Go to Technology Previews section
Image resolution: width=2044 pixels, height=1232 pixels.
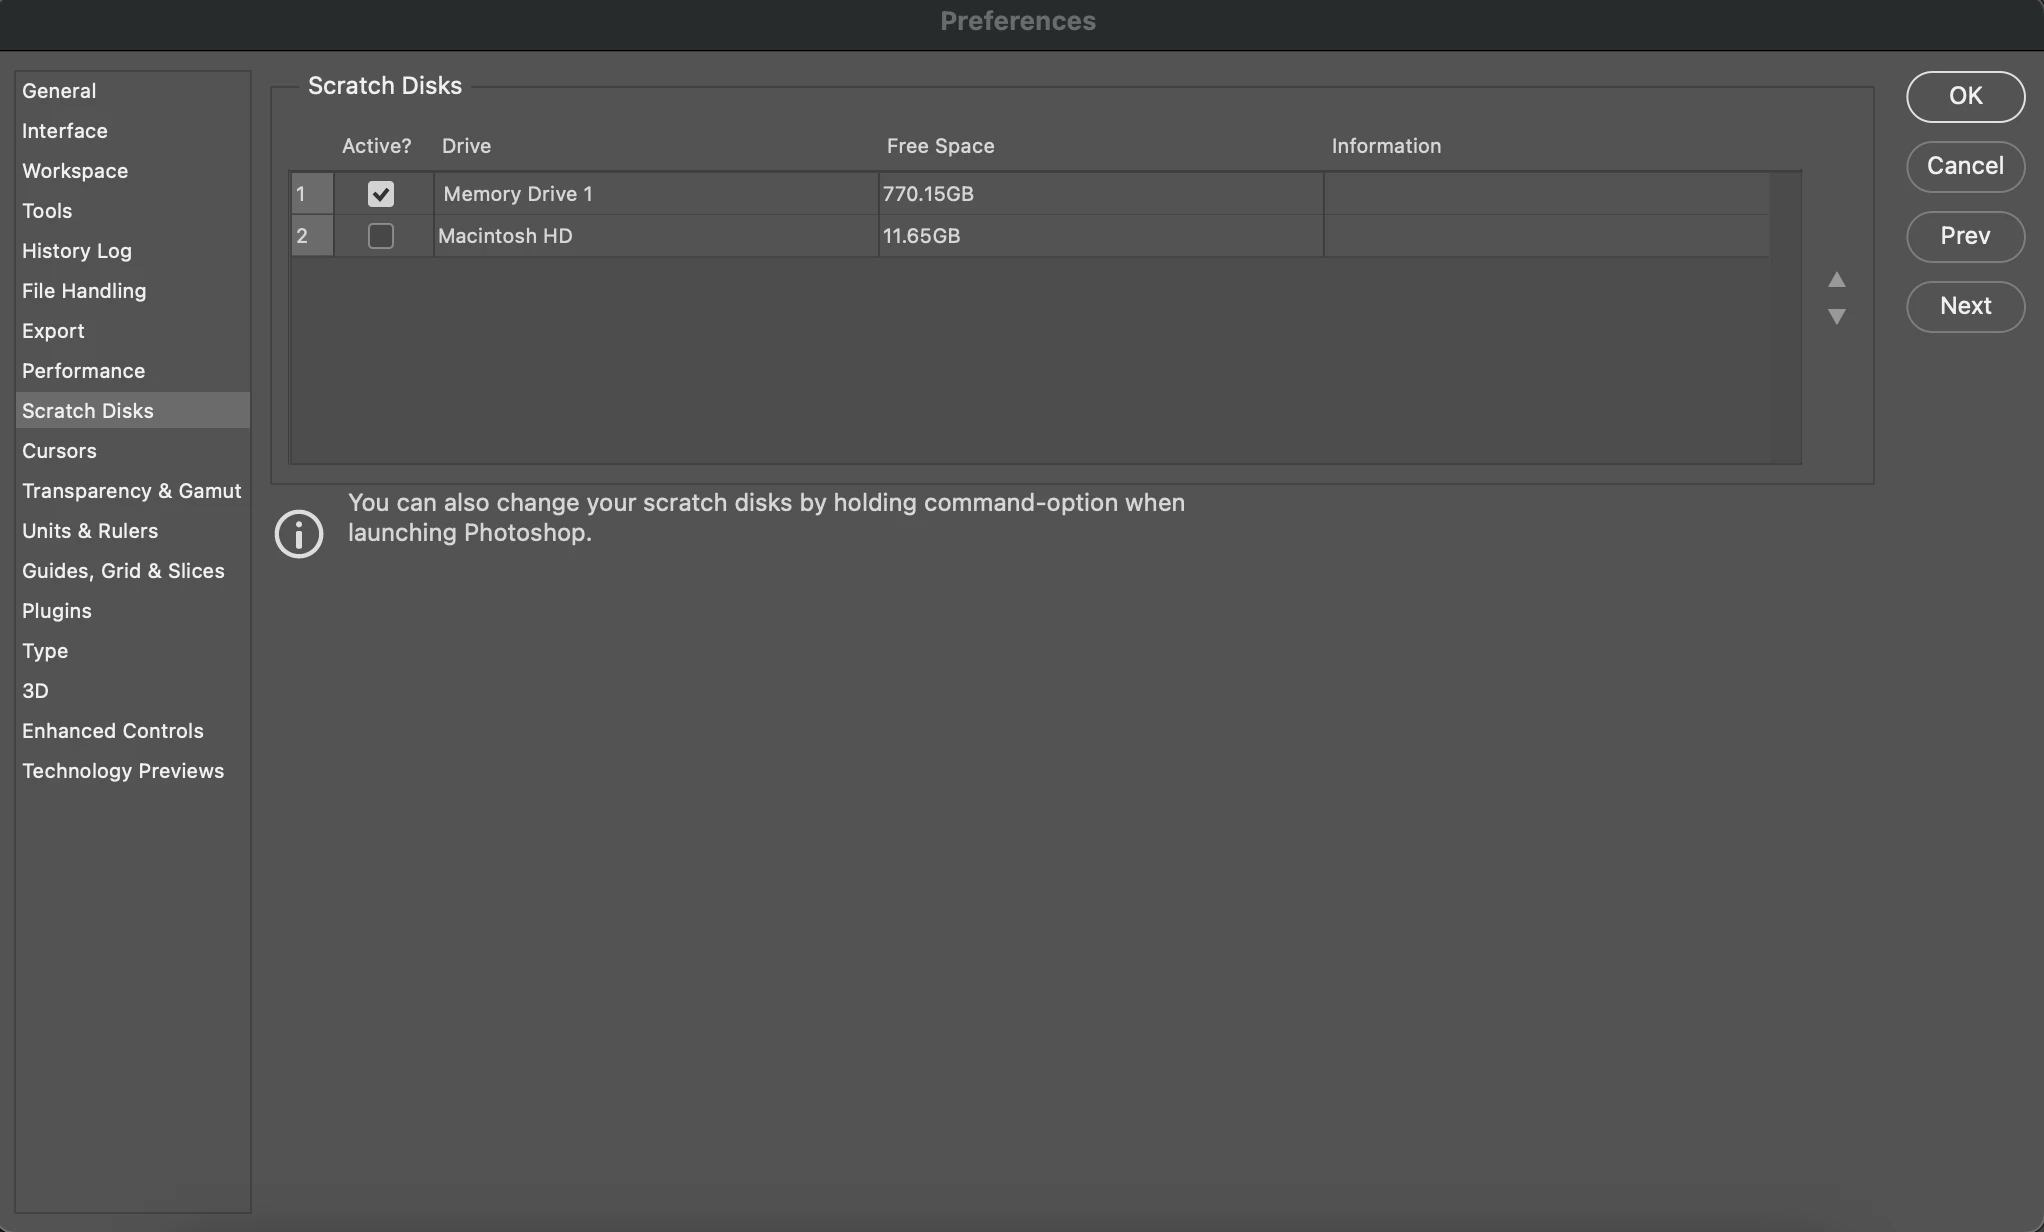click(x=123, y=771)
